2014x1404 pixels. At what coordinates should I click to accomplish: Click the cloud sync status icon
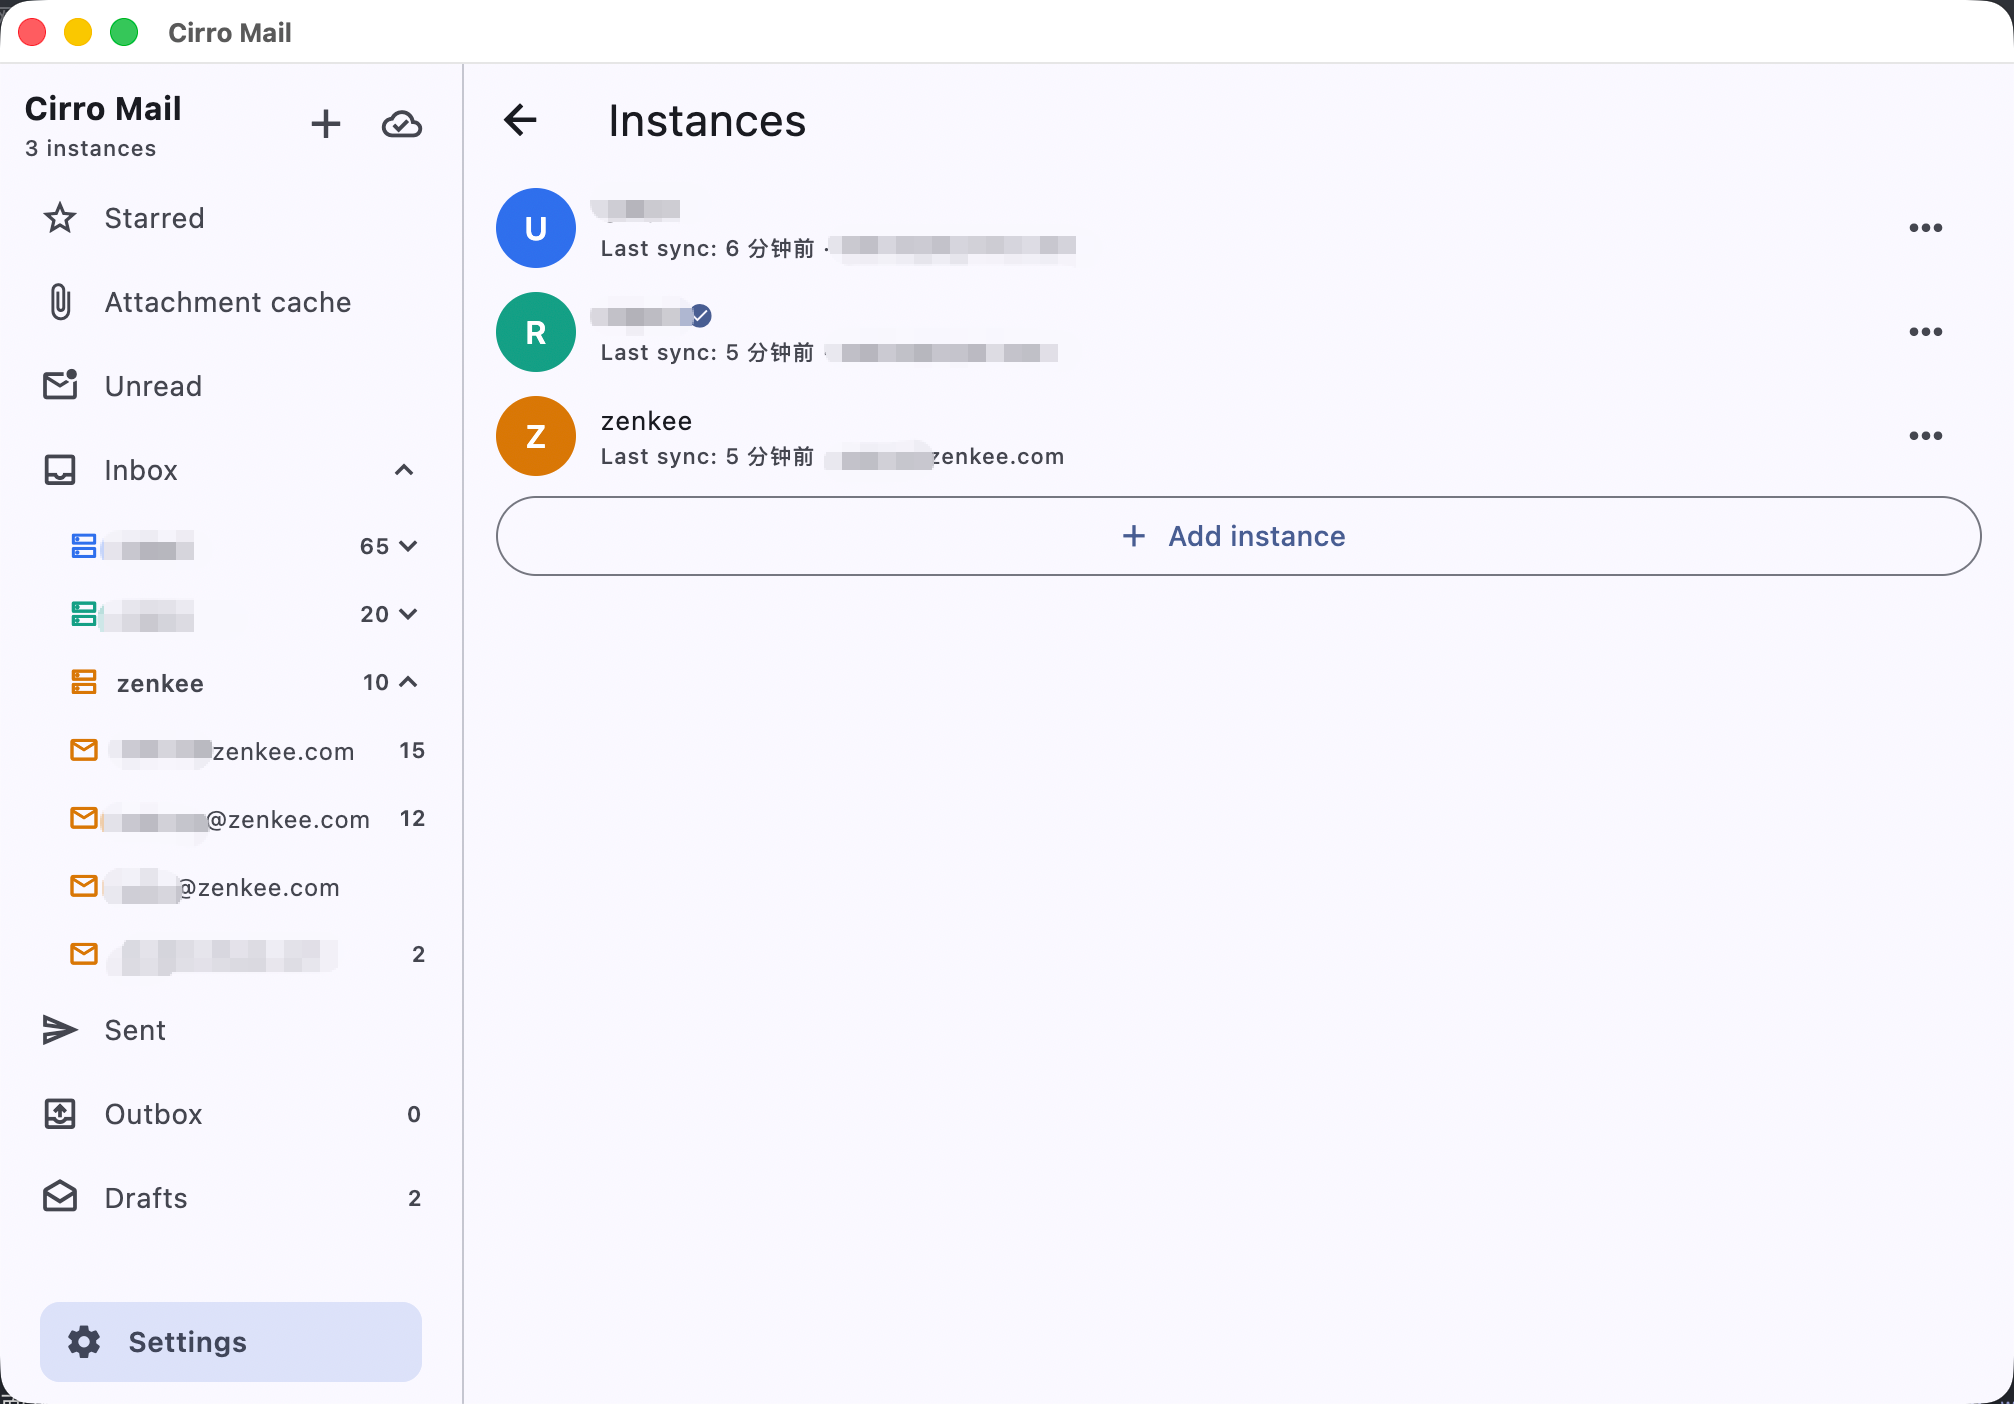[402, 124]
